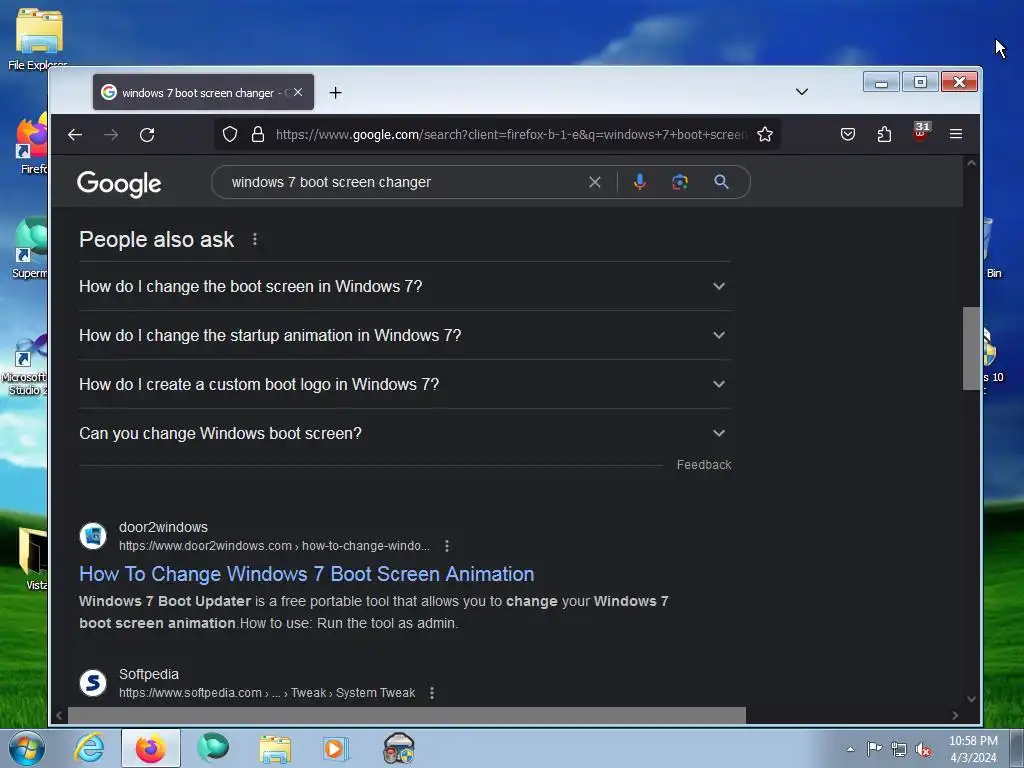Save page to Pocket
1024x768 pixels.
point(848,135)
